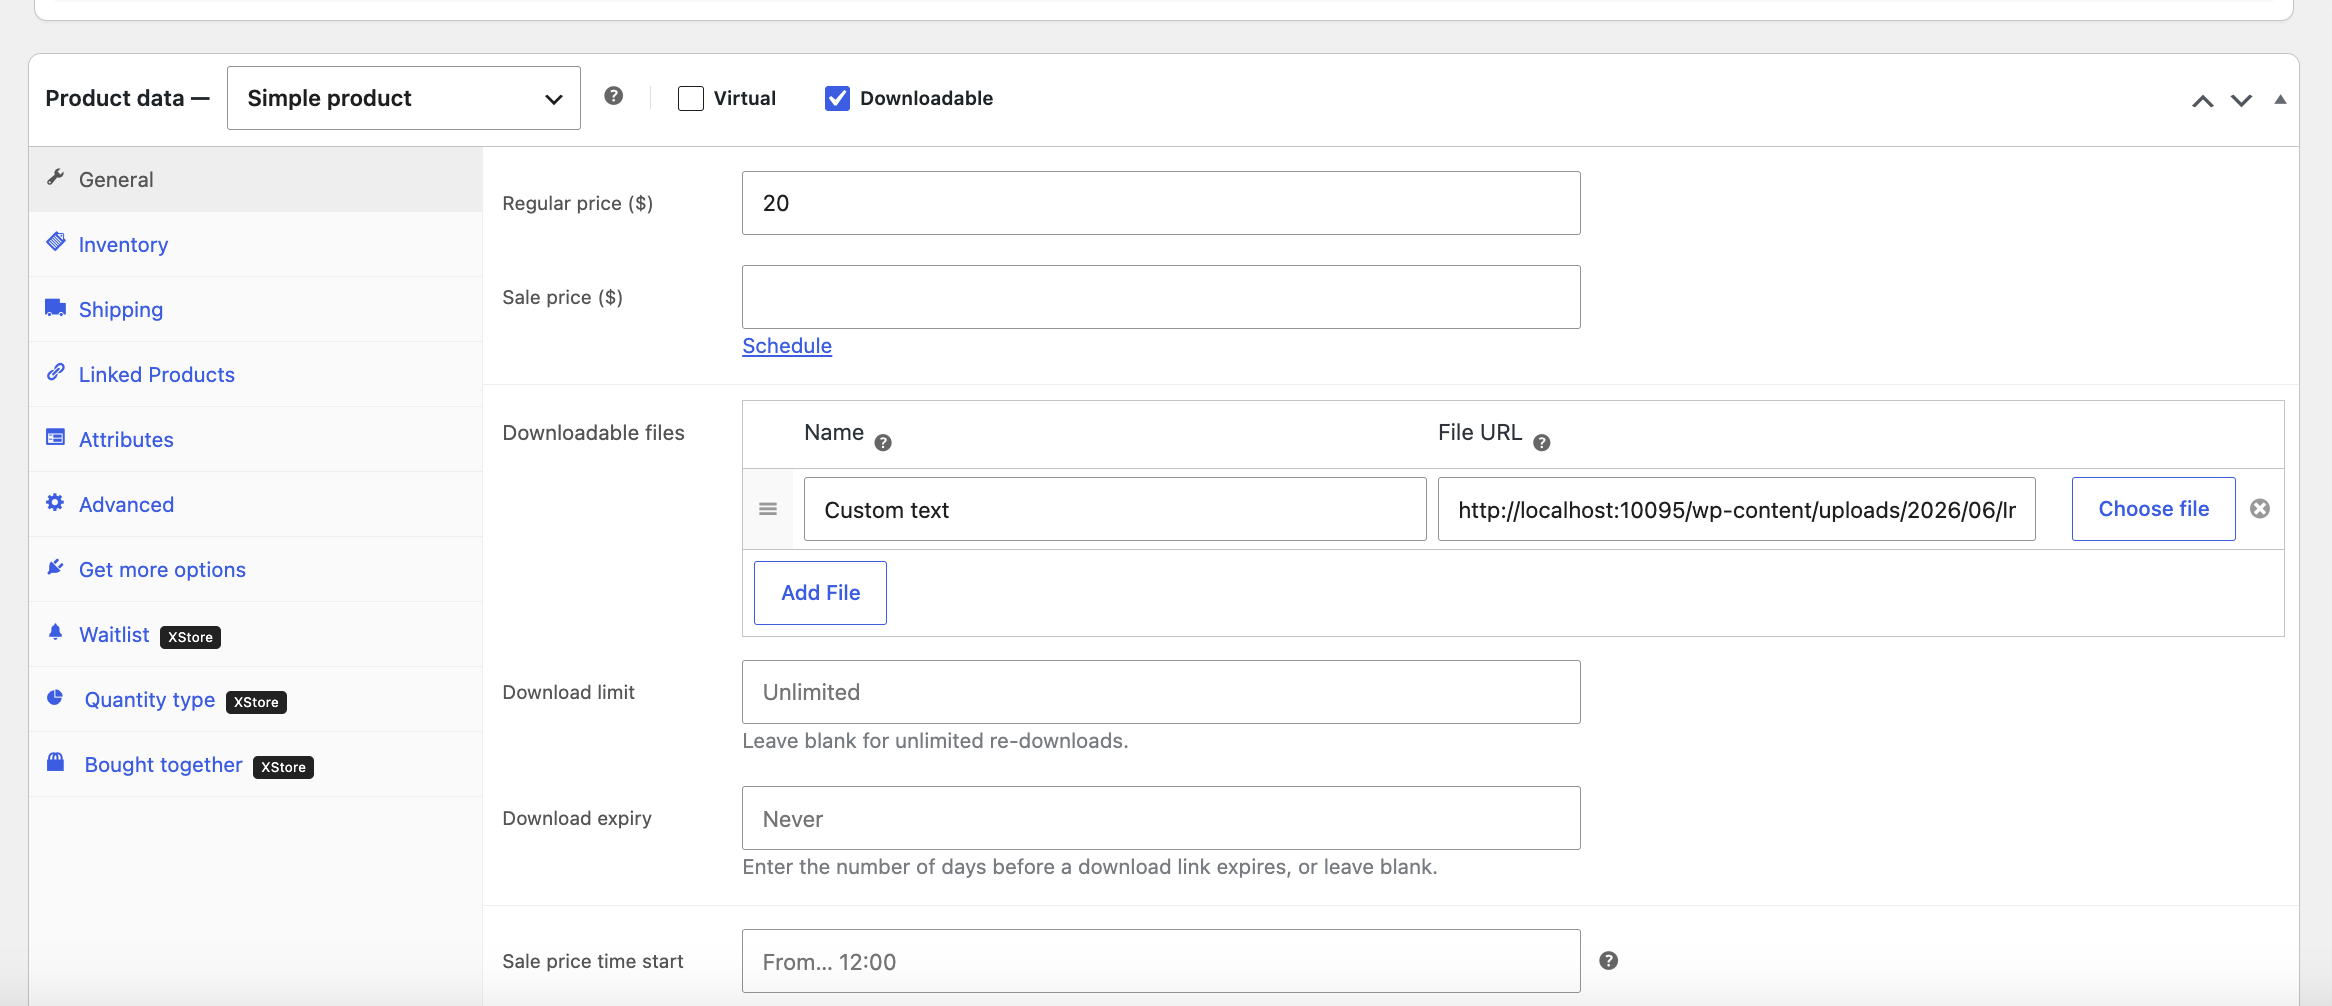
Task: Click the File URL help tooltip icon
Action: tap(1542, 443)
